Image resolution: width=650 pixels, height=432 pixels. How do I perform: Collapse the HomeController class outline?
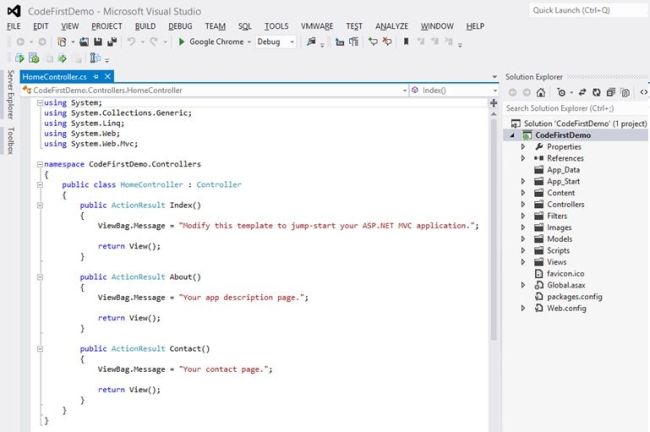40,185
